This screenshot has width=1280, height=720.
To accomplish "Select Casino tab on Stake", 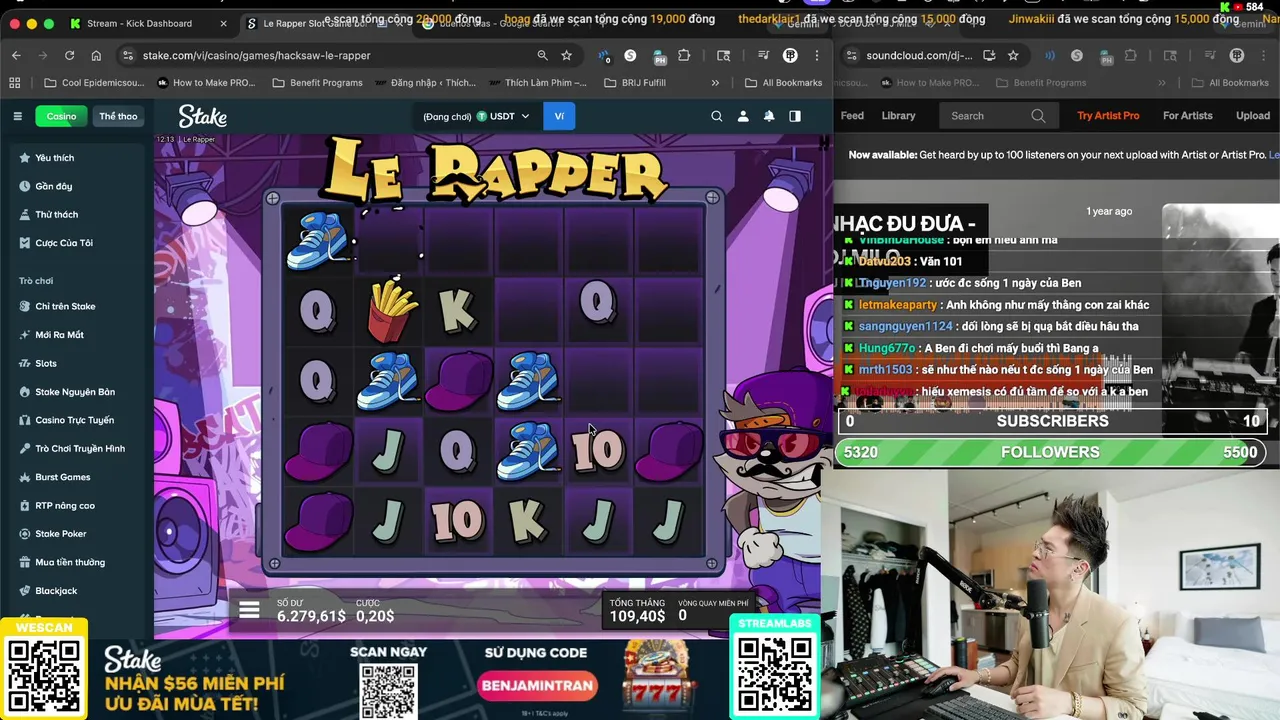I will pyautogui.click(x=61, y=116).
